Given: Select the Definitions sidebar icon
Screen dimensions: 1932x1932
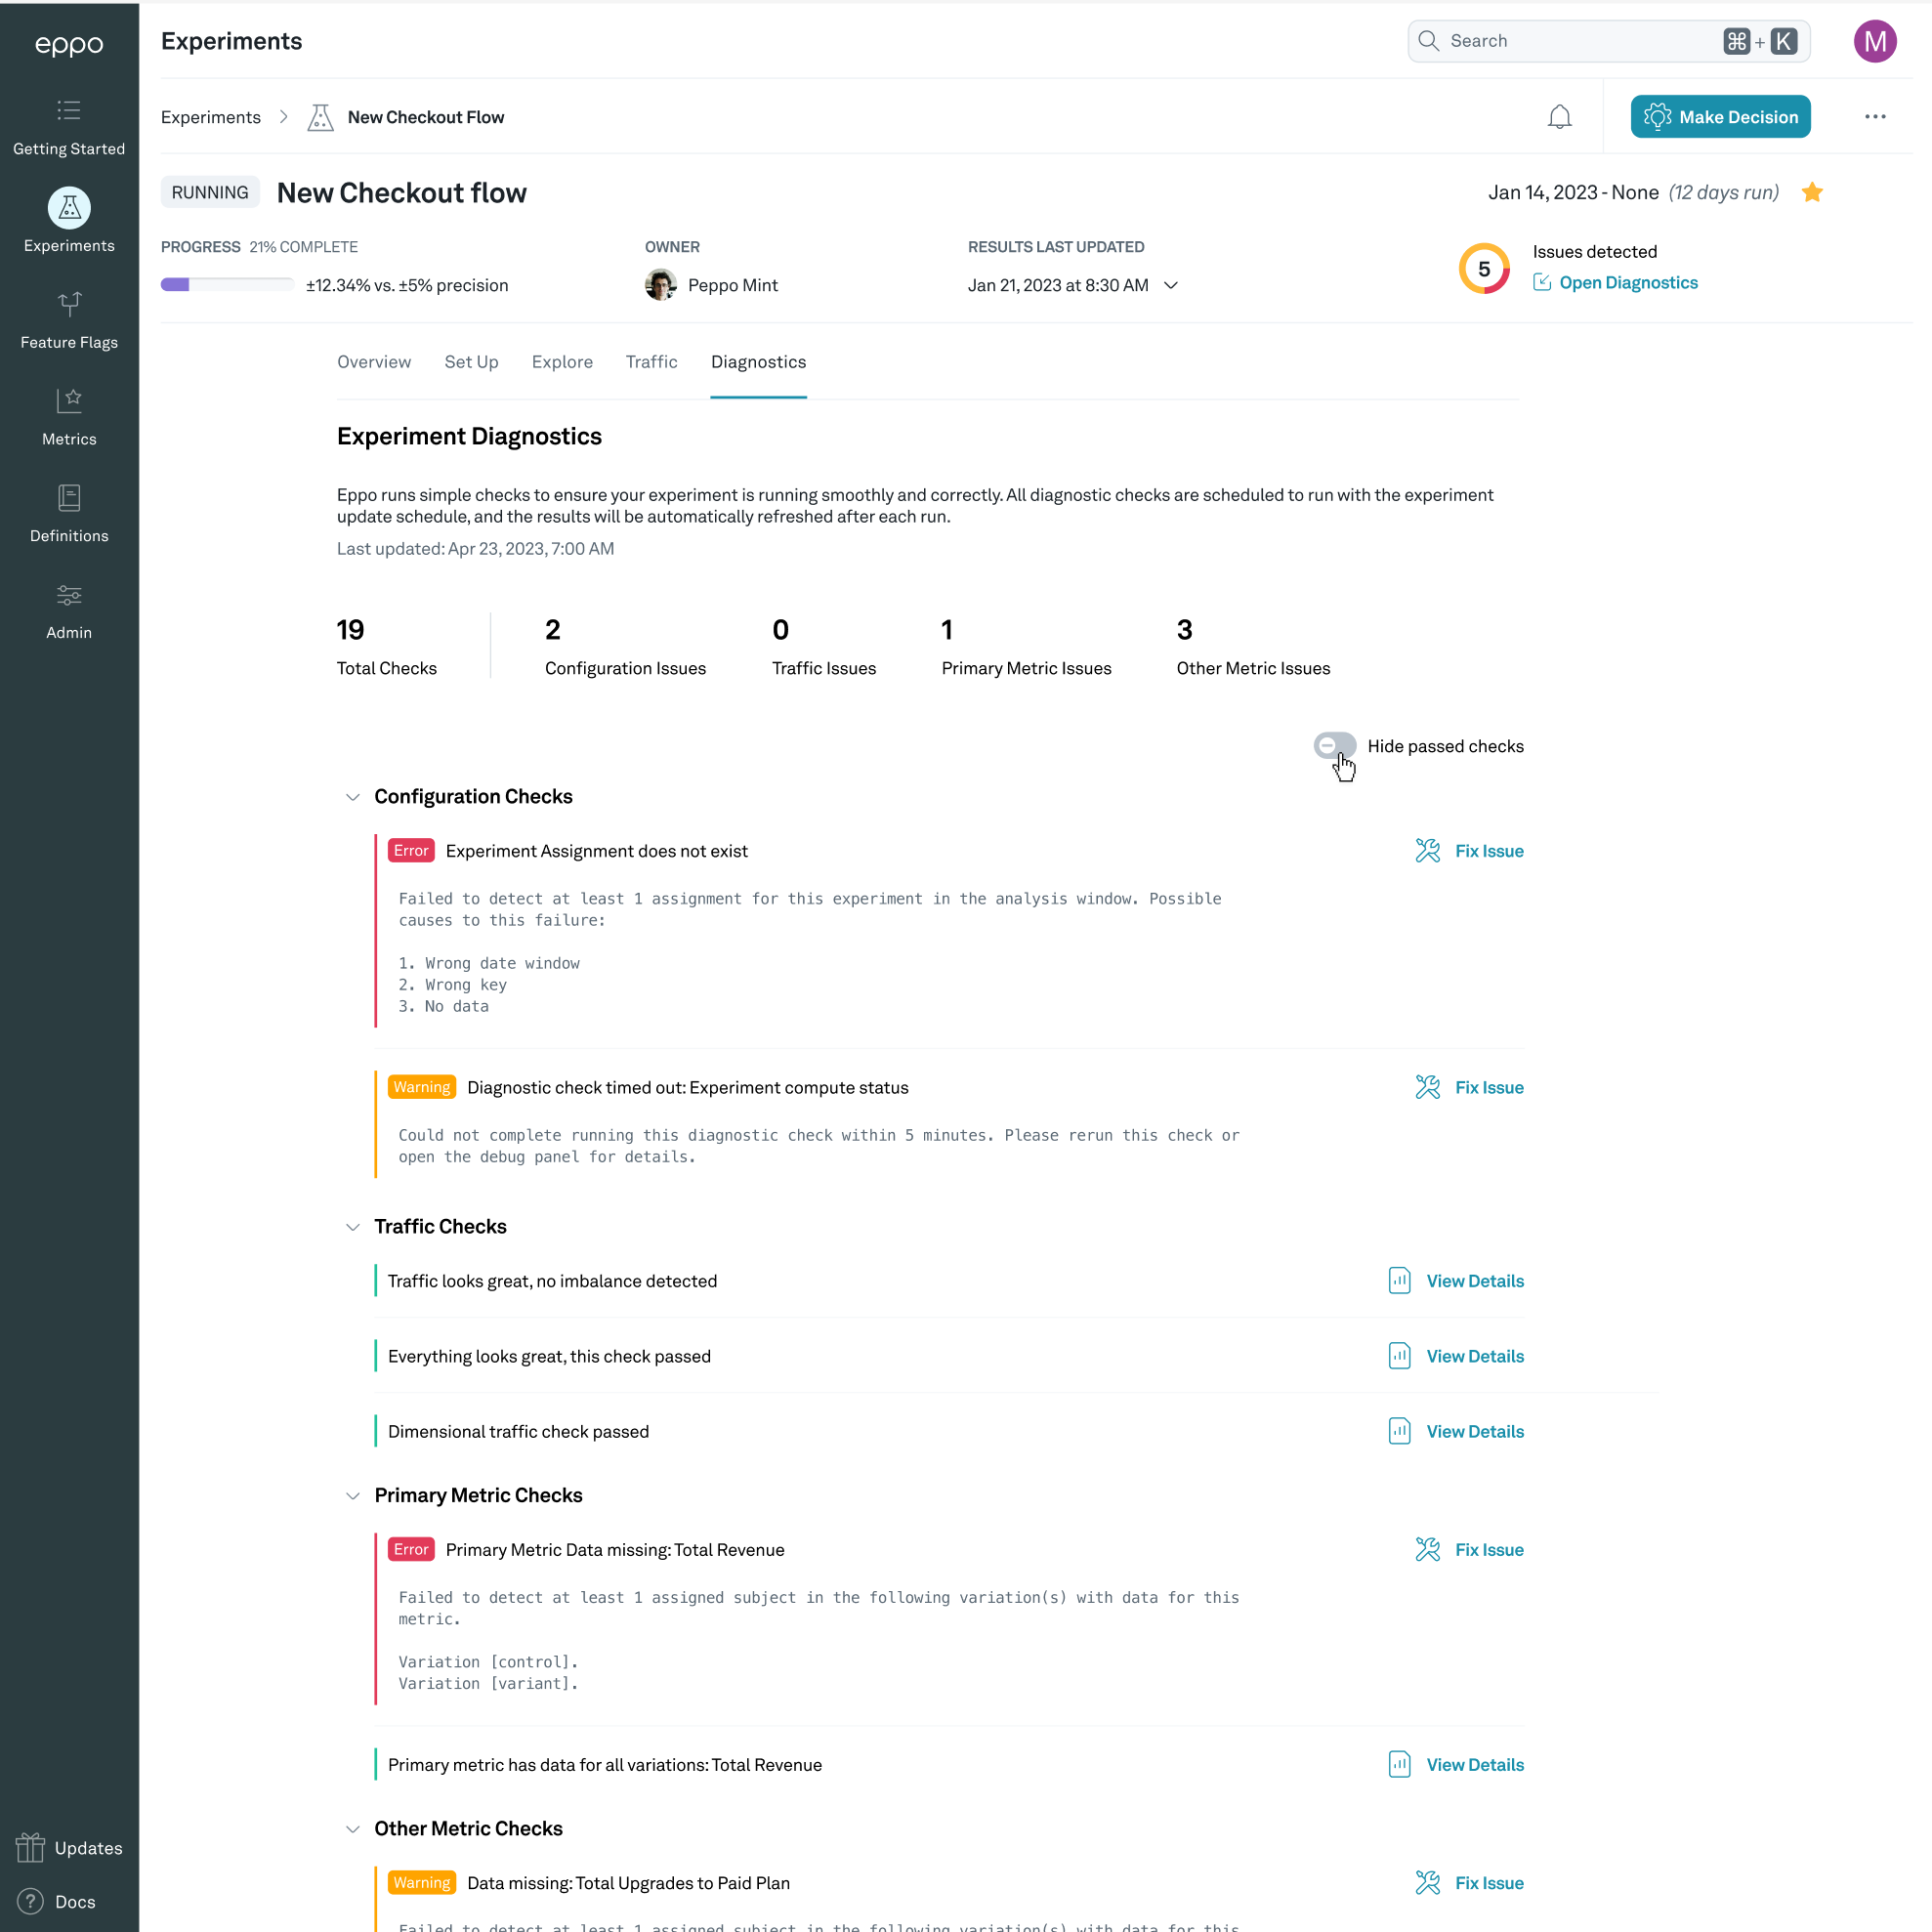Looking at the screenshot, I should [69, 498].
